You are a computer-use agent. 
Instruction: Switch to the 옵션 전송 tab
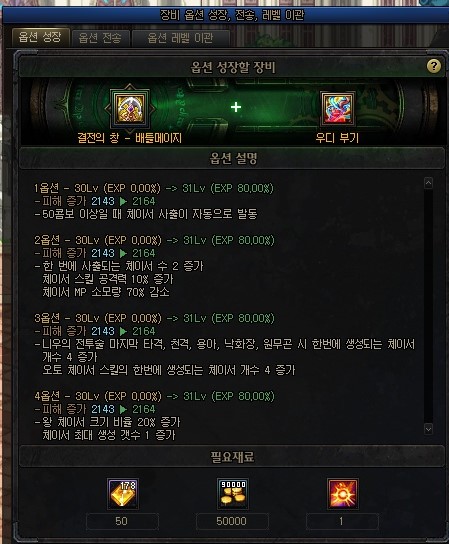[100, 38]
